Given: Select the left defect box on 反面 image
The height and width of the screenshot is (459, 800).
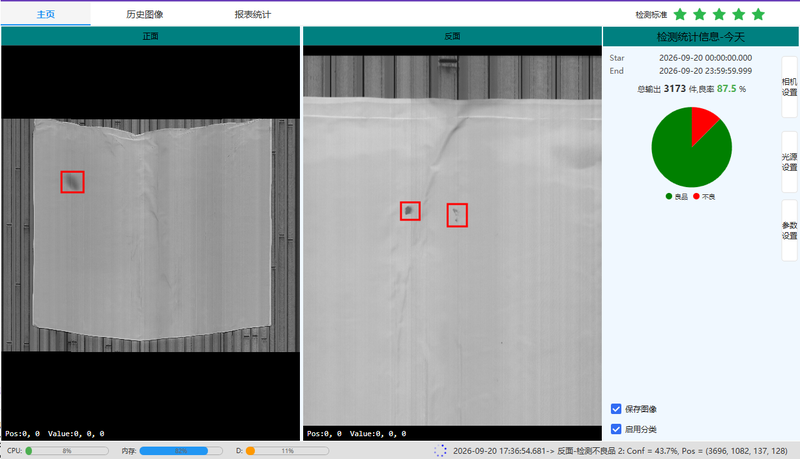Looking at the screenshot, I should coord(410,211).
